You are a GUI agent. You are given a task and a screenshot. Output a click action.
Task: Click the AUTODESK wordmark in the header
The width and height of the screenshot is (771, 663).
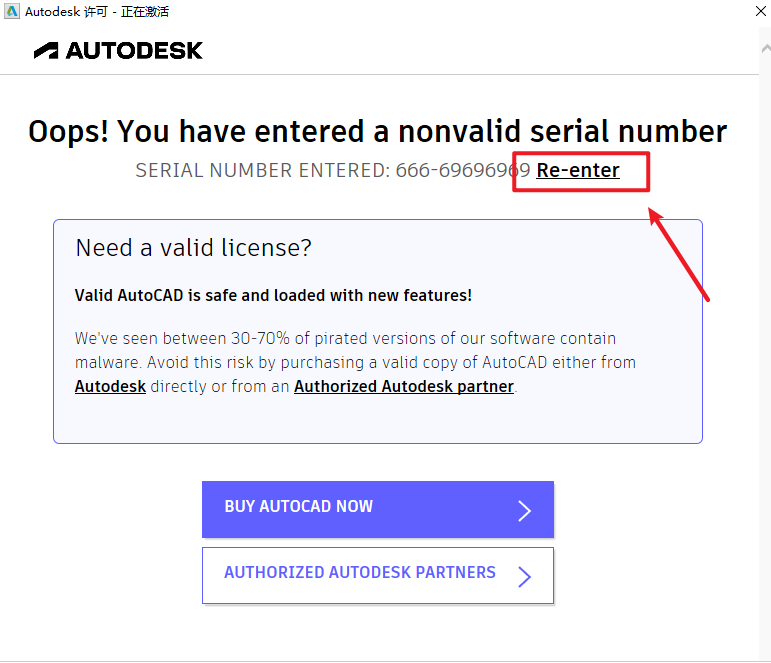point(135,51)
